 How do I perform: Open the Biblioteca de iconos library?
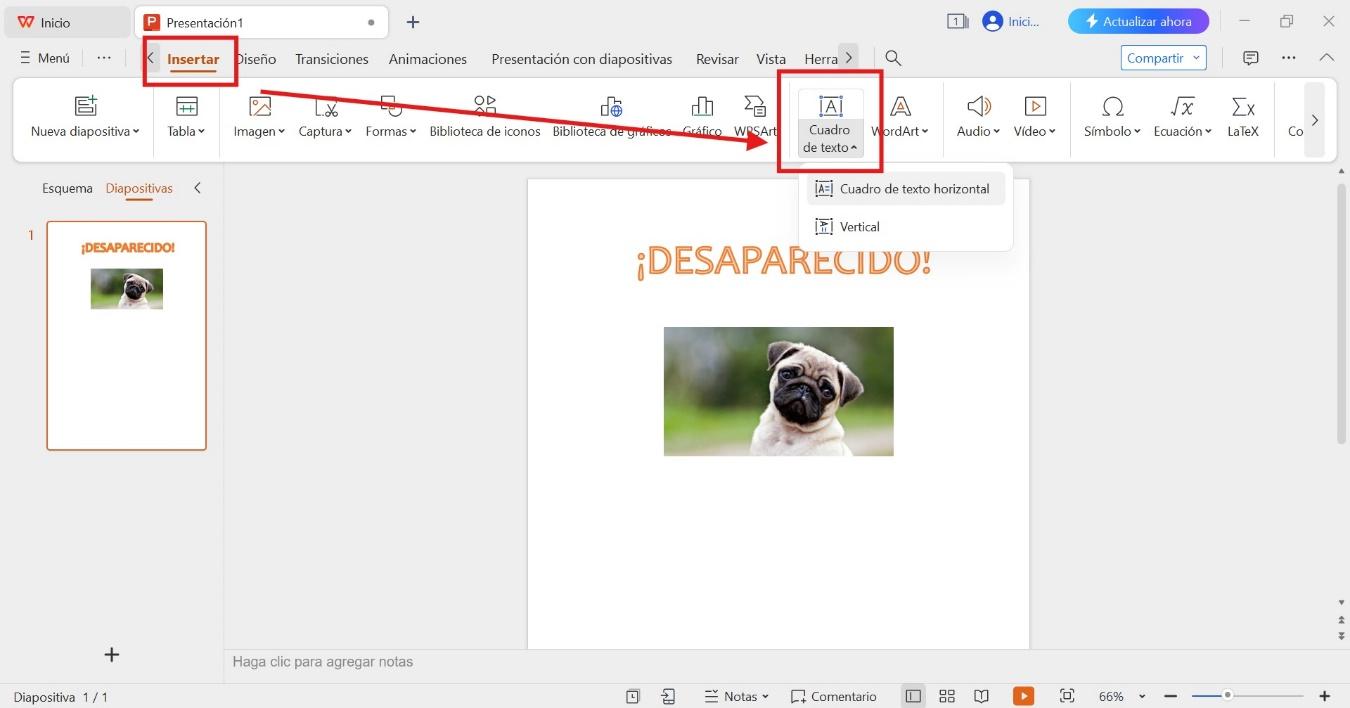click(x=484, y=115)
